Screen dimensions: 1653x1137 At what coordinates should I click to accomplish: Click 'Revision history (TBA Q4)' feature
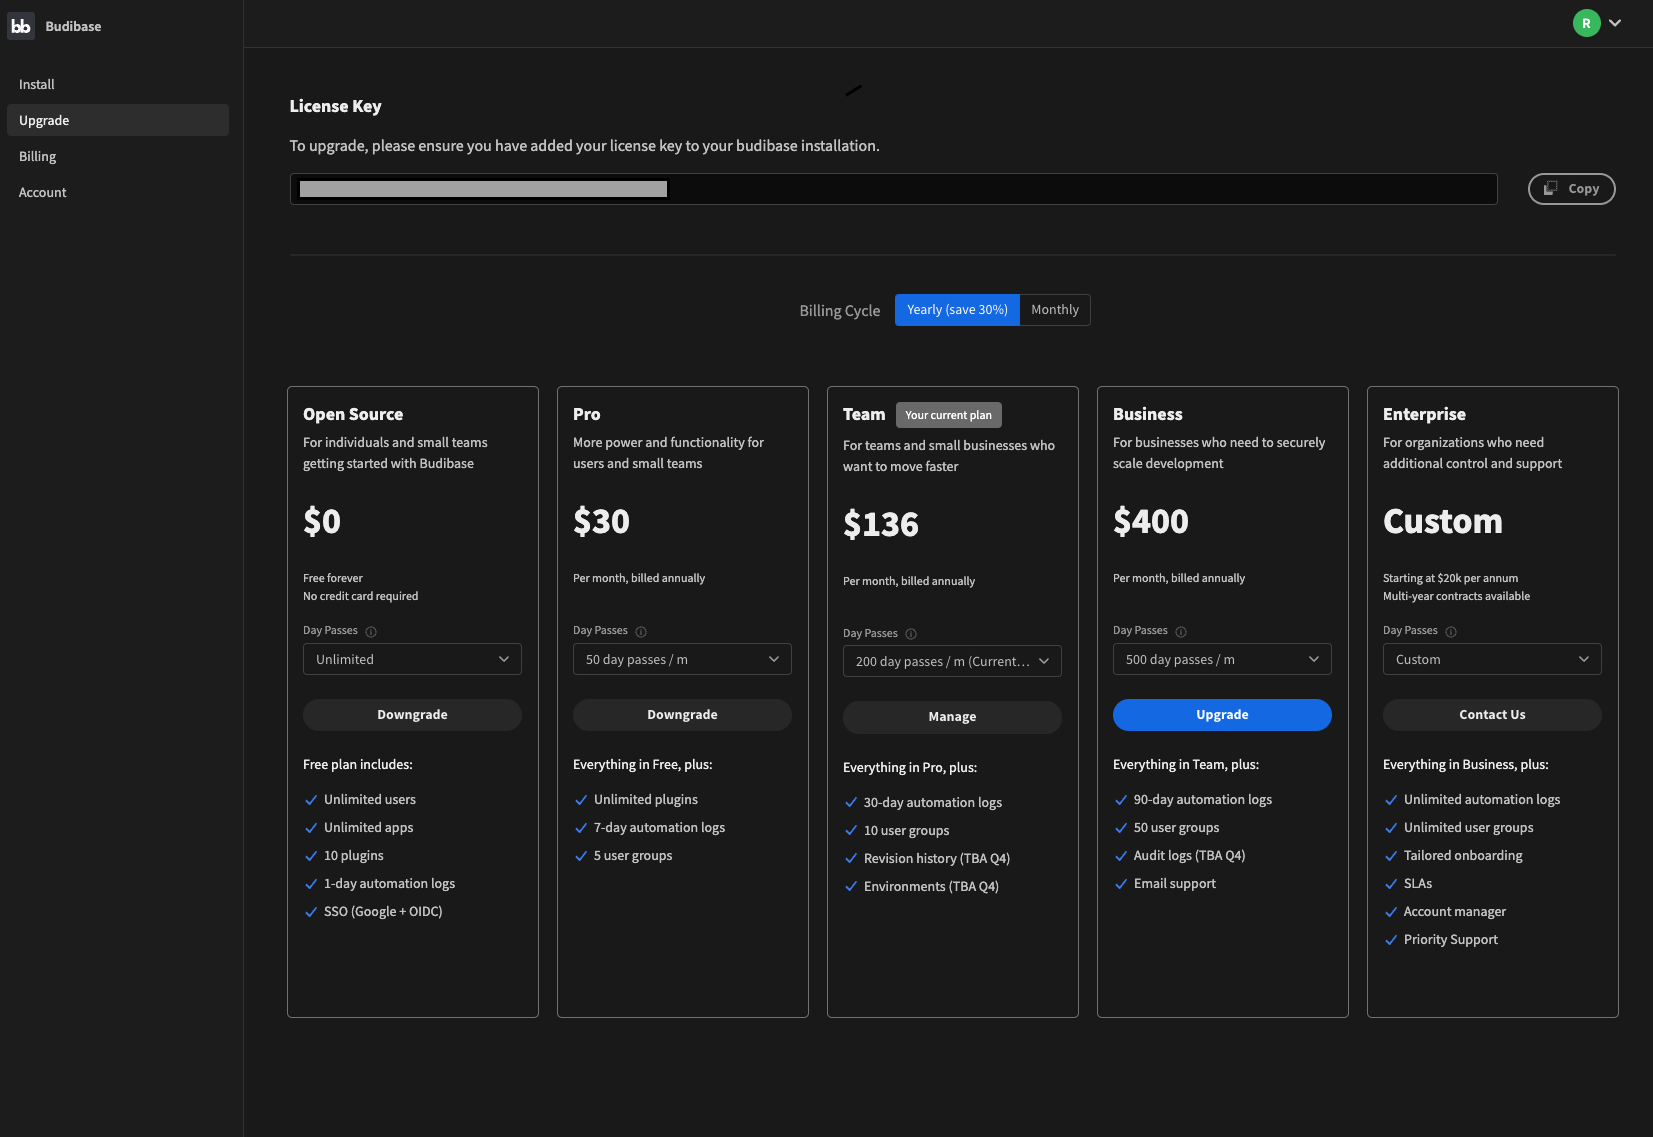tap(937, 859)
